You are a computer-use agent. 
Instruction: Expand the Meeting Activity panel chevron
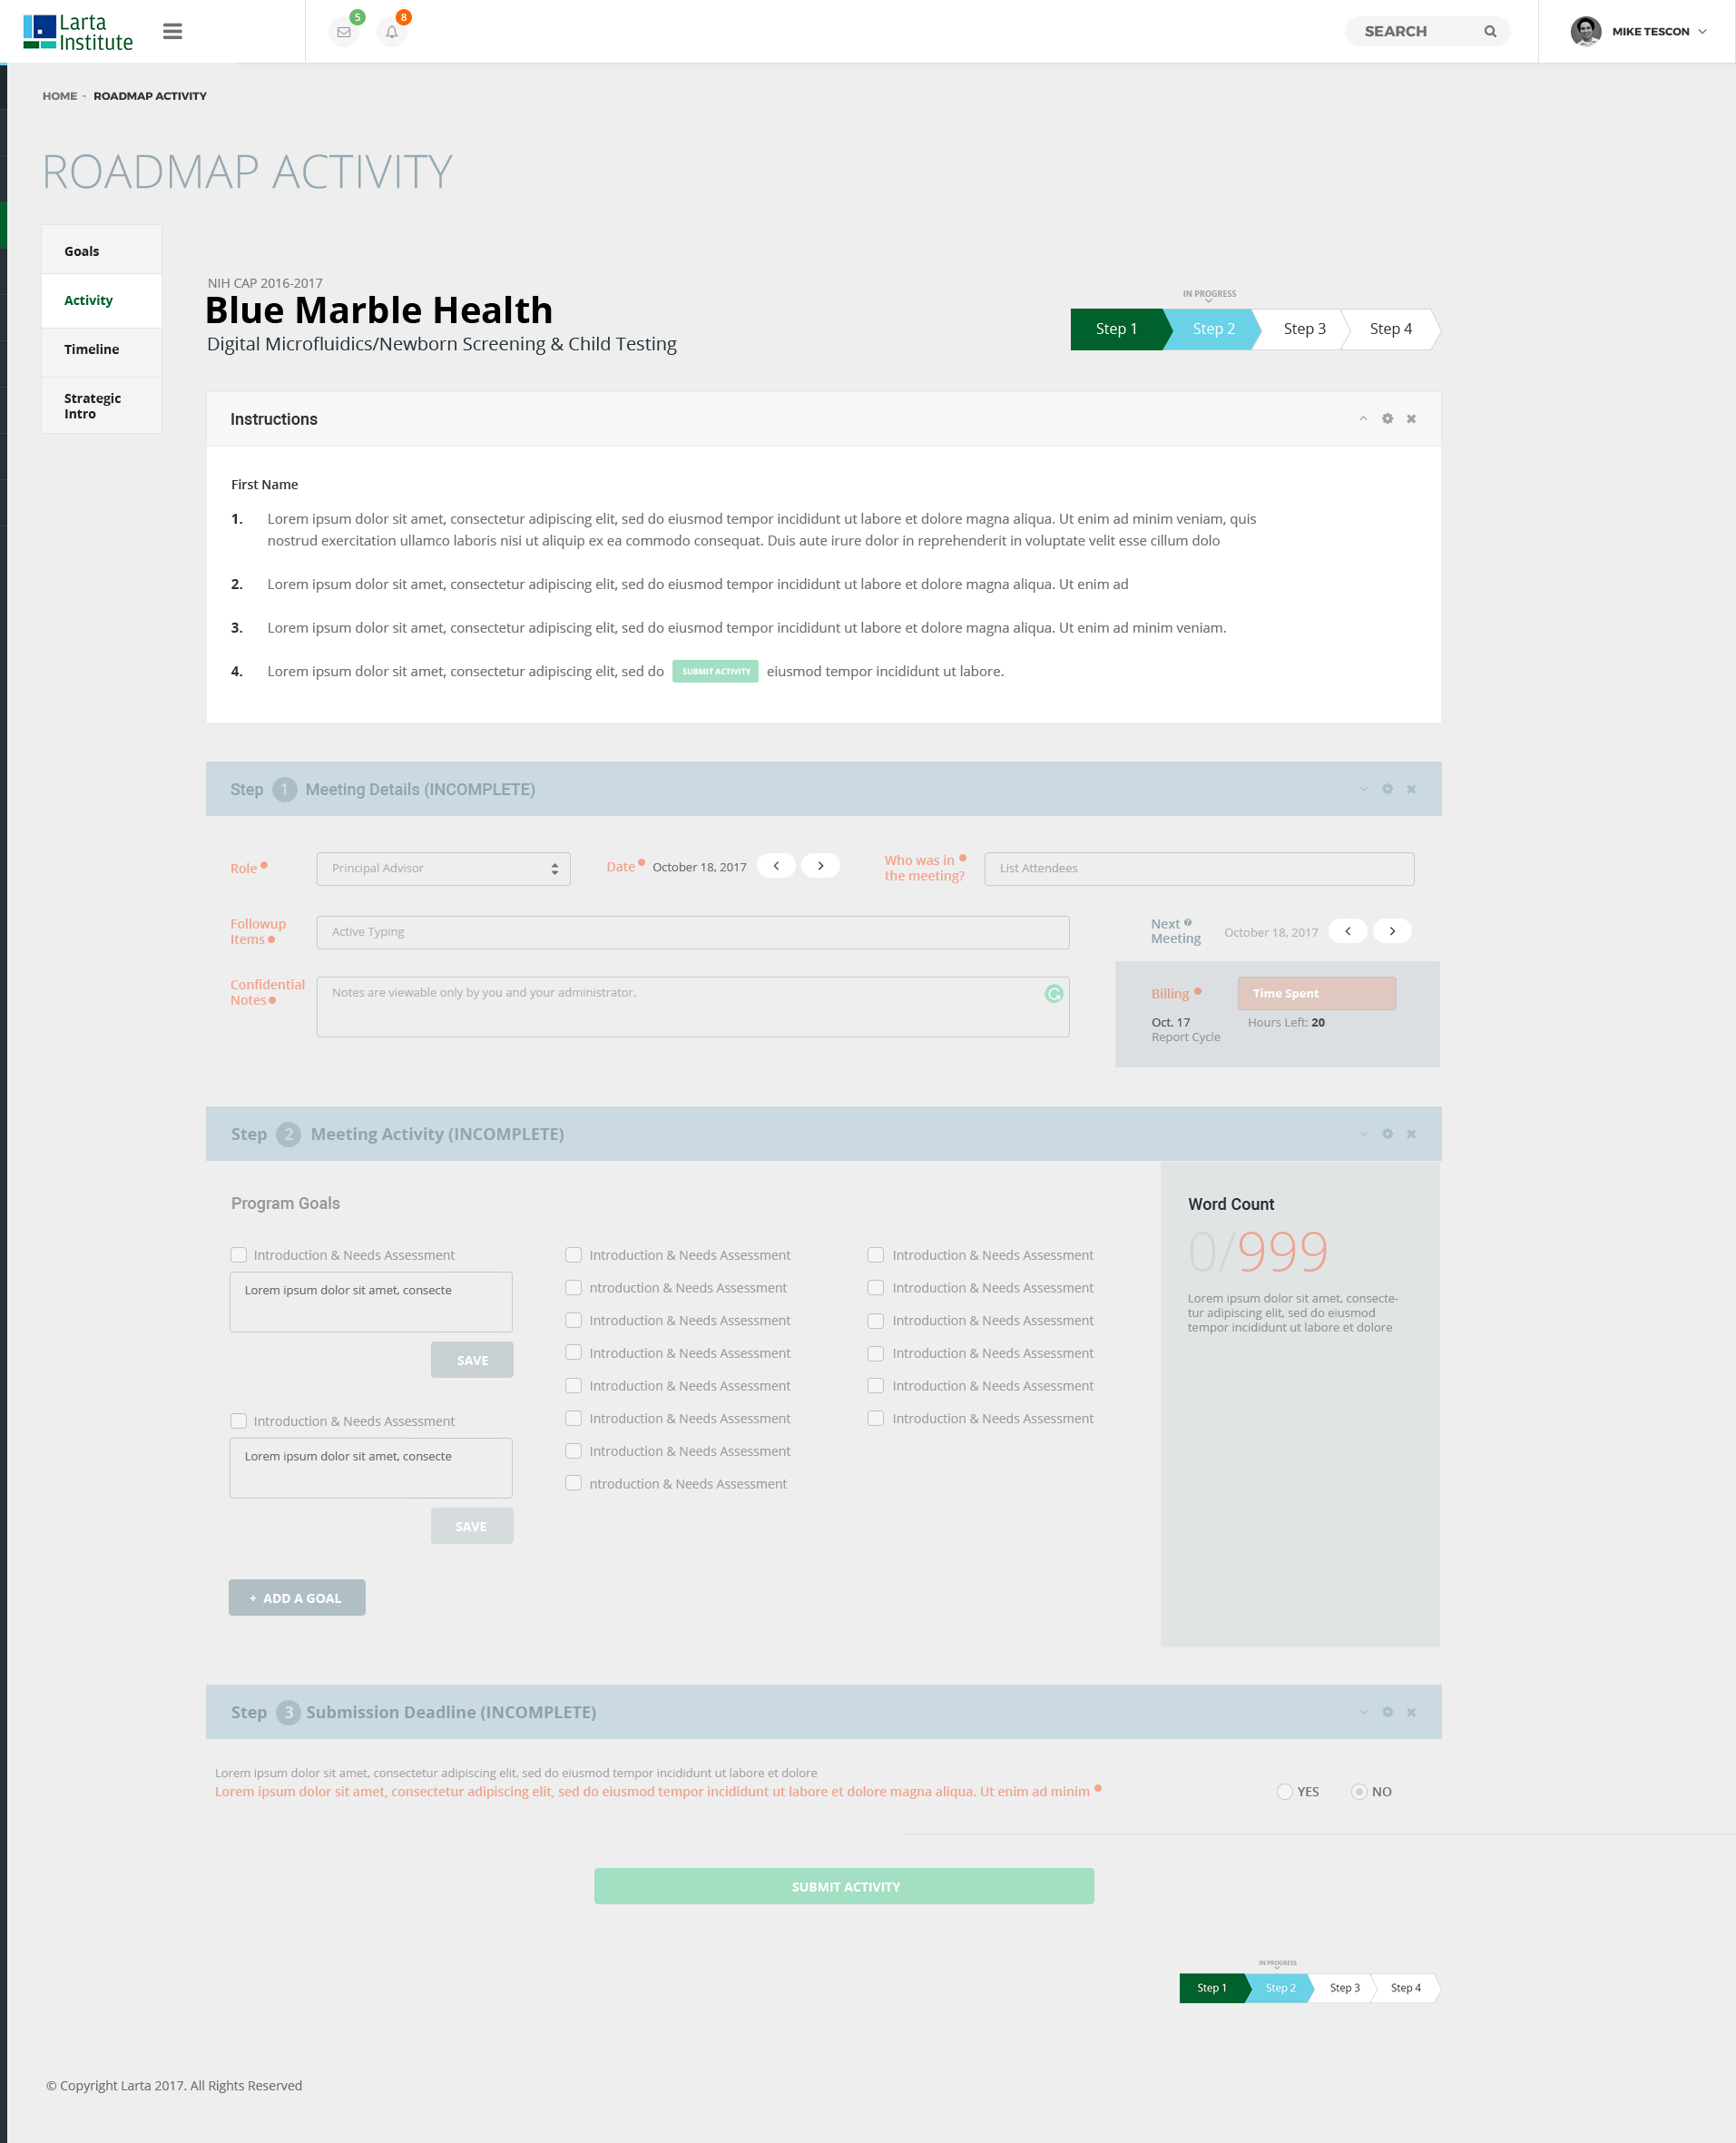point(1363,1134)
